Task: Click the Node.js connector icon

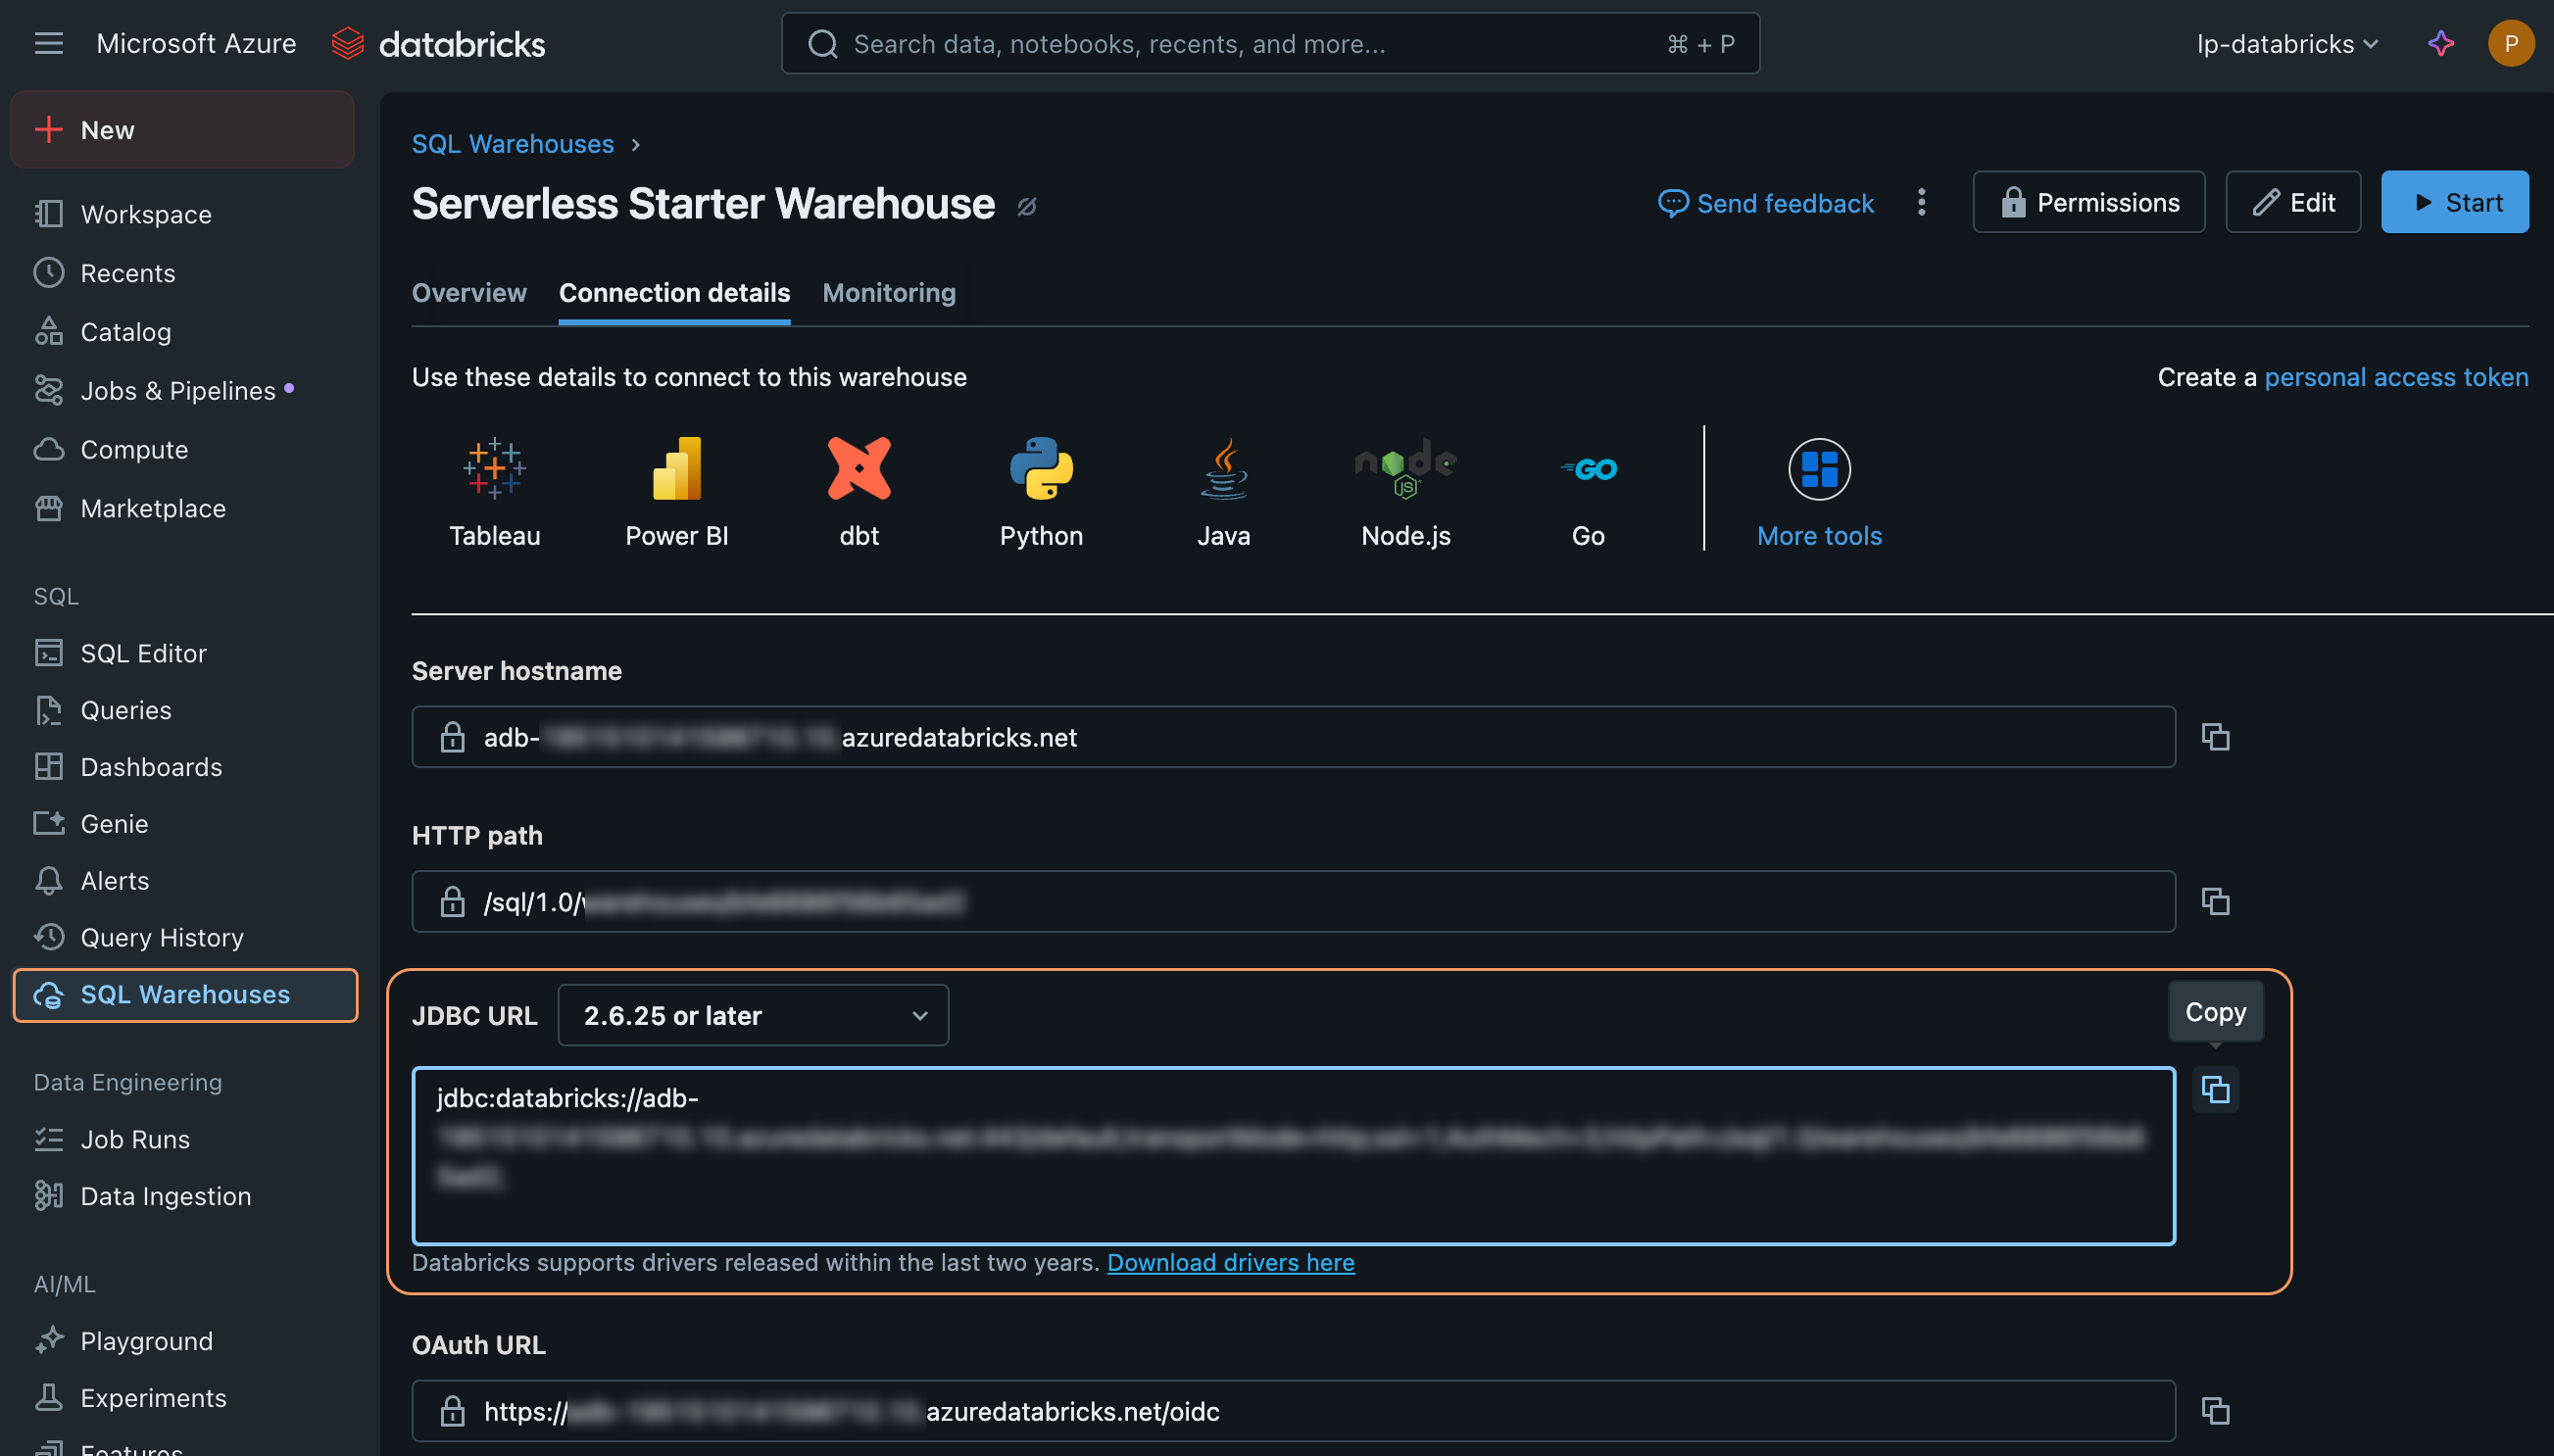Action: 1405,469
